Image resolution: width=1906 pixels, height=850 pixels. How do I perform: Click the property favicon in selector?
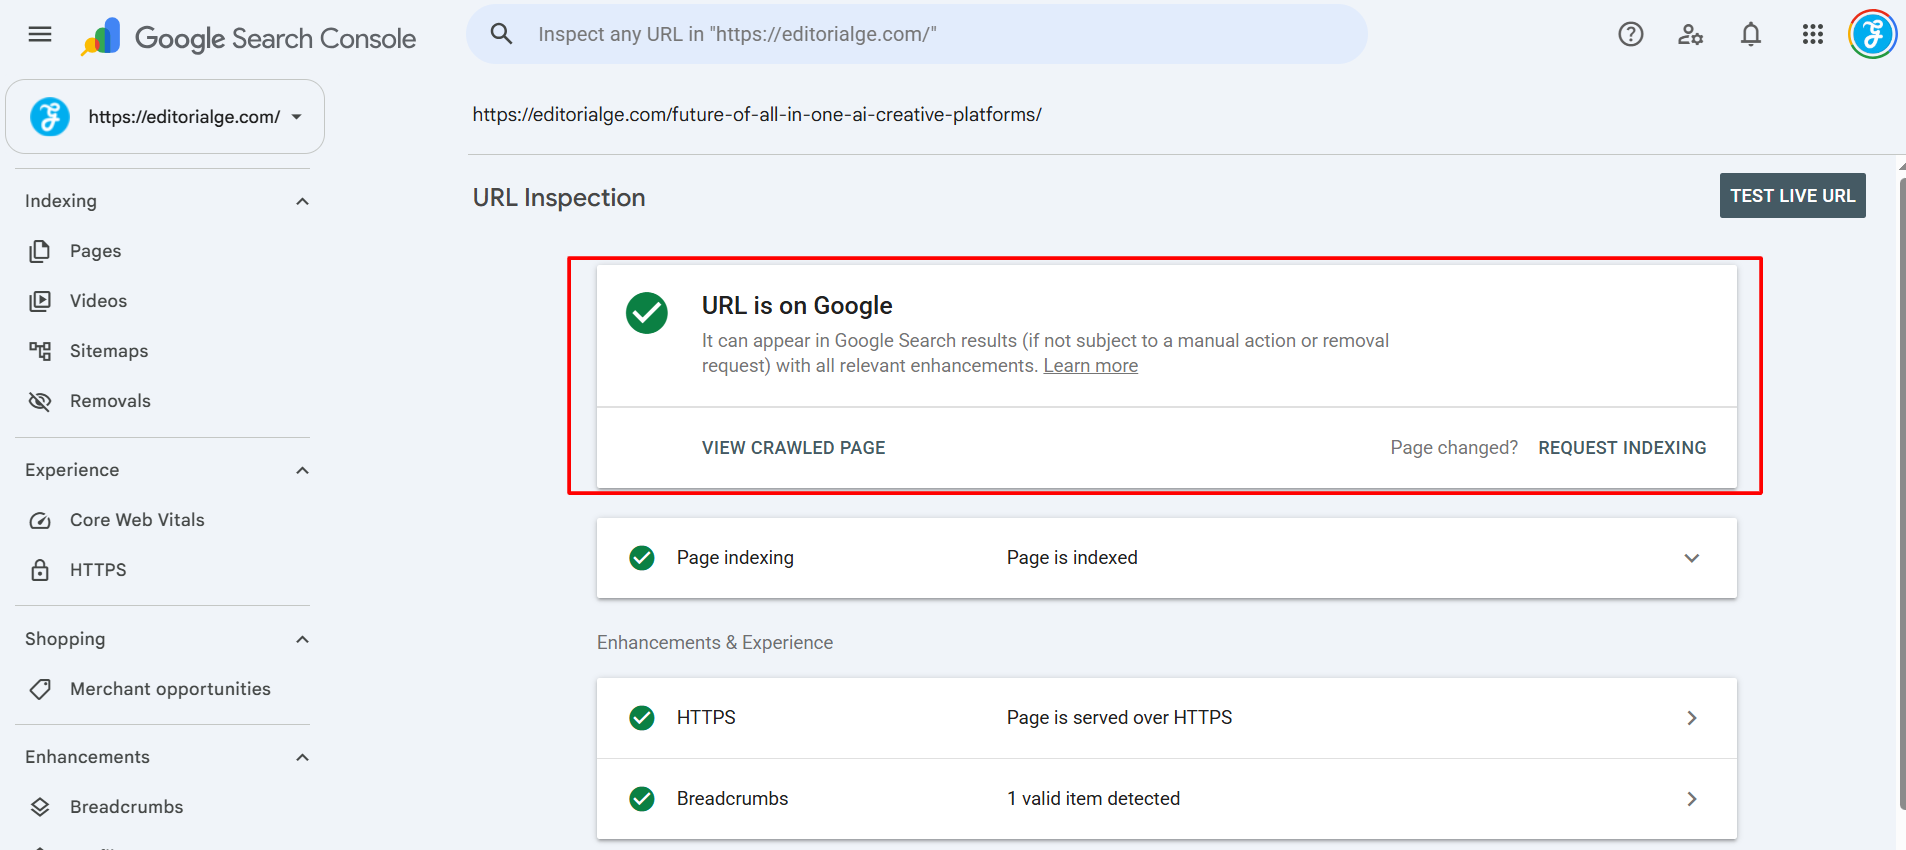tap(49, 117)
